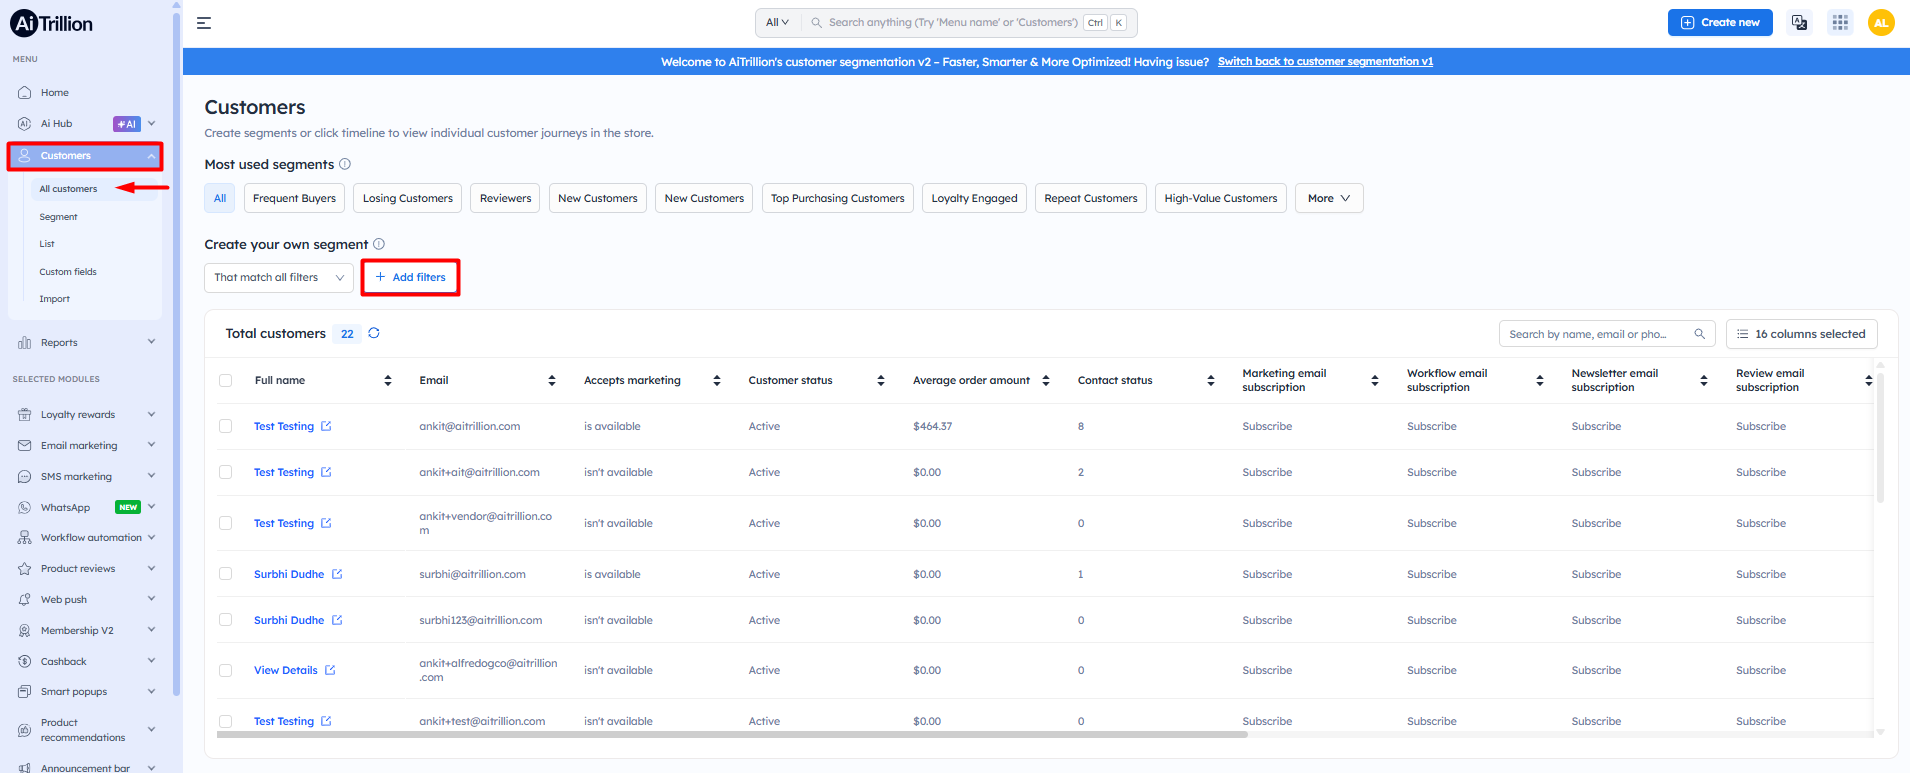This screenshot has width=1910, height=773.
Task: Check the select-all checkbox in table header
Action: click(x=226, y=380)
